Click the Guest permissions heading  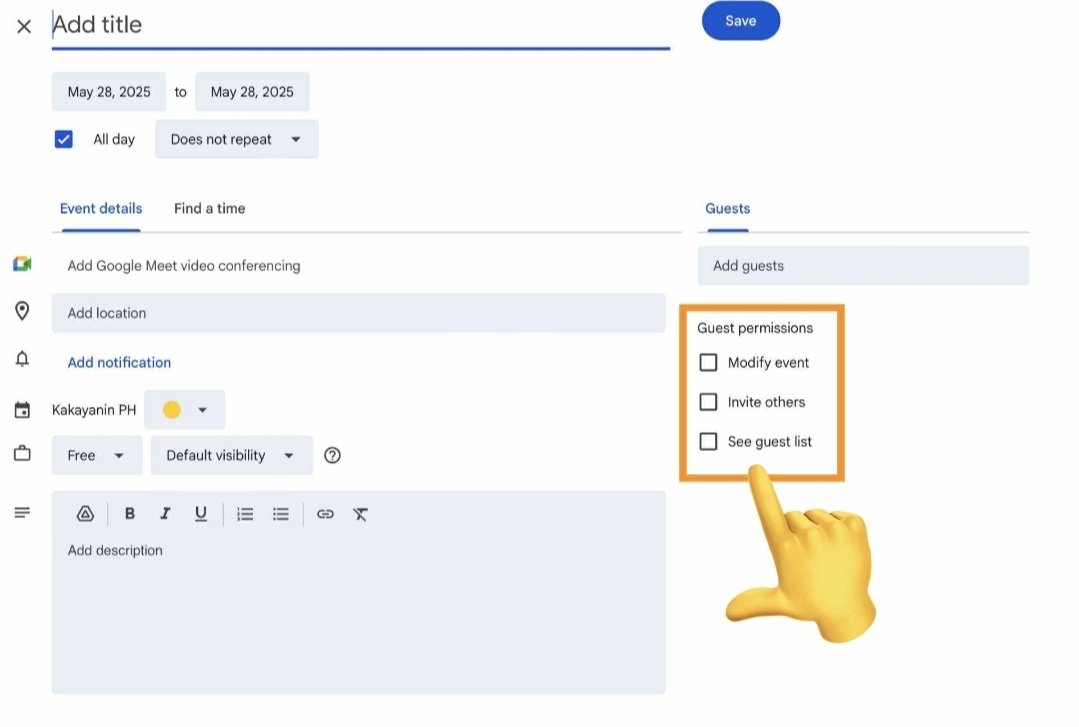755,328
